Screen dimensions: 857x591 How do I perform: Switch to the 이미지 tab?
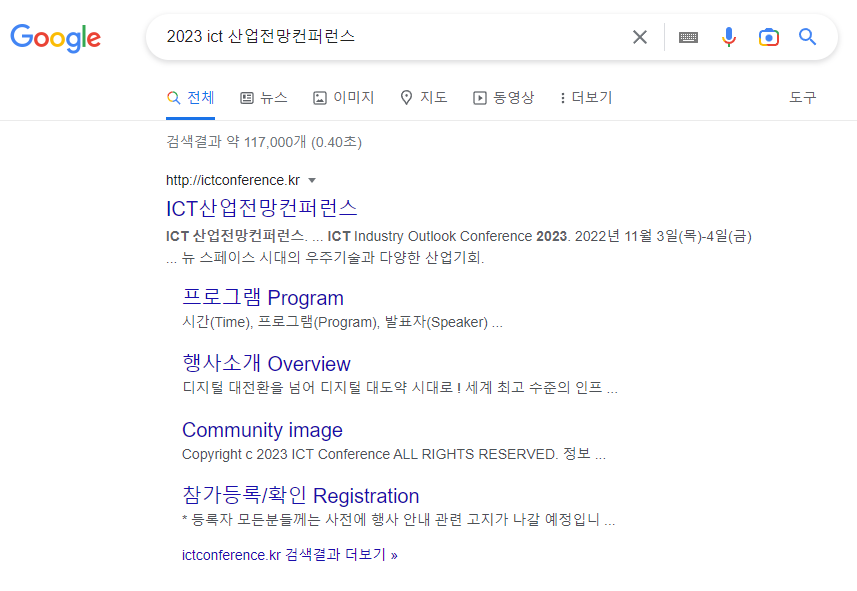343,97
